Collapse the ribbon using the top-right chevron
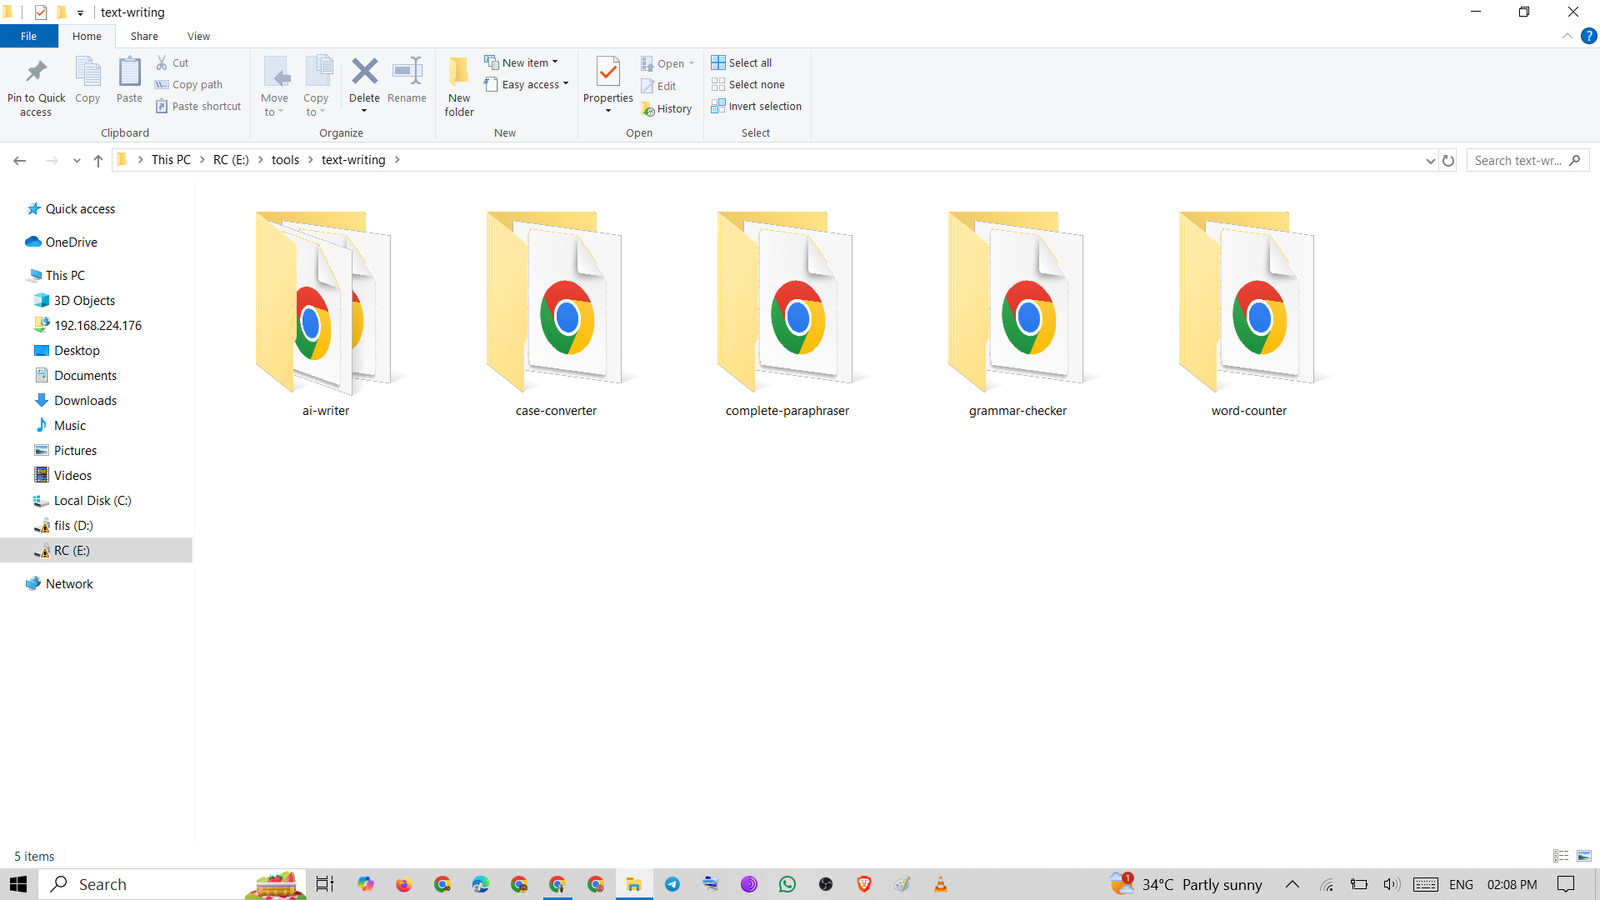Screen dimensions: 1600x900 pos(1567,36)
